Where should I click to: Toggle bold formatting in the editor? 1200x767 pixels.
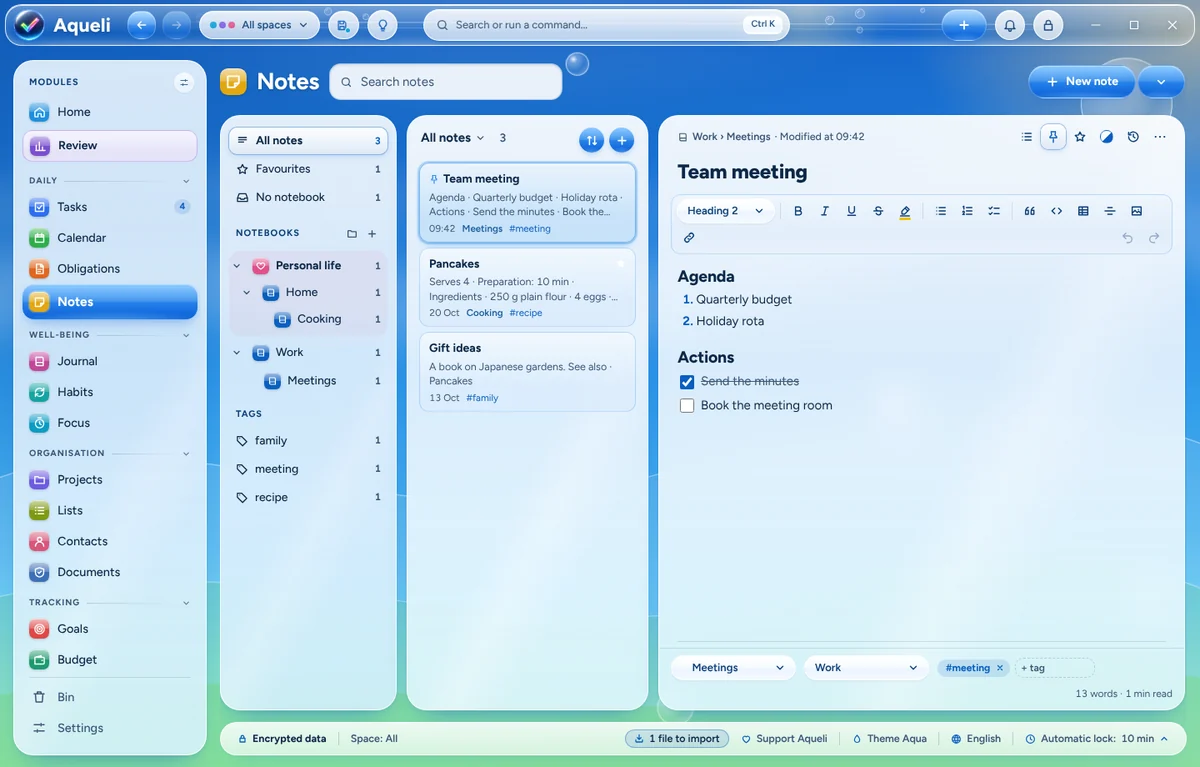click(x=798, y=211)
